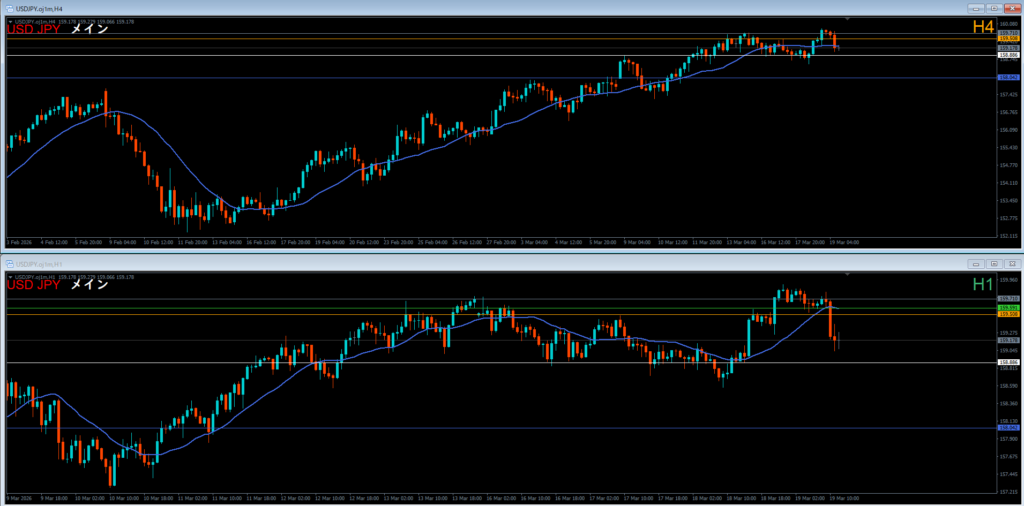The image size is (1024, 506).
Task: Click the orange H4 timeframe label
Action: [x=985, y=28]
